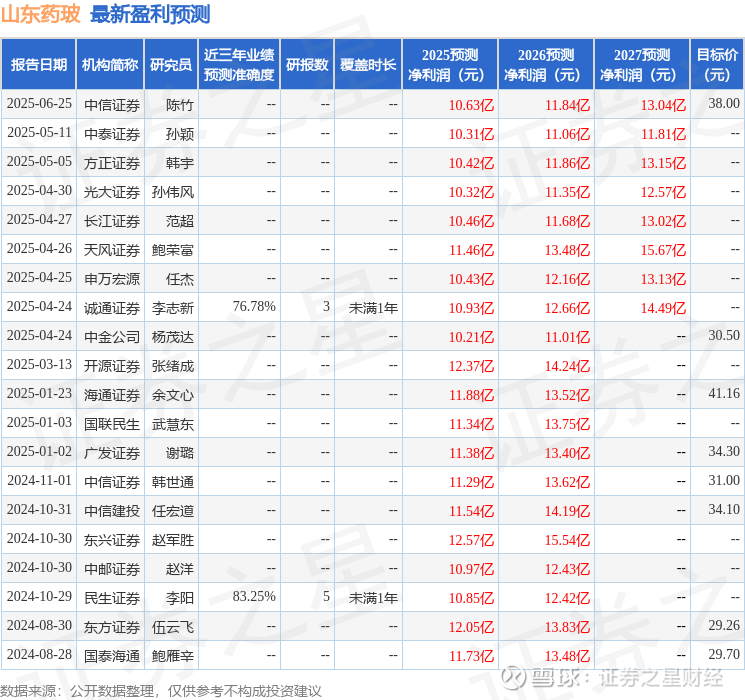
Task: Click the 近三年业绩预测准确度 column header
Action: click(239, 65)
